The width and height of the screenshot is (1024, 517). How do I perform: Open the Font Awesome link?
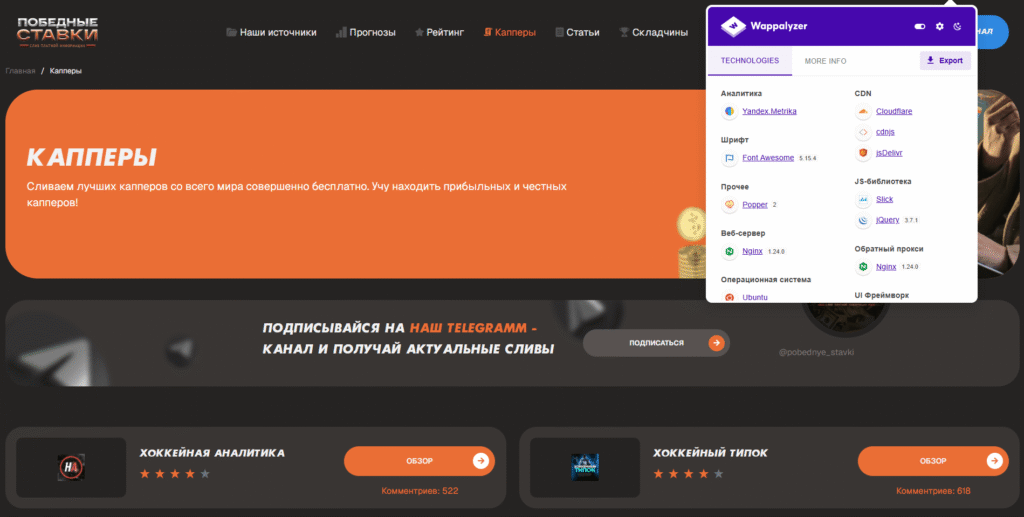tap(768, 158)
